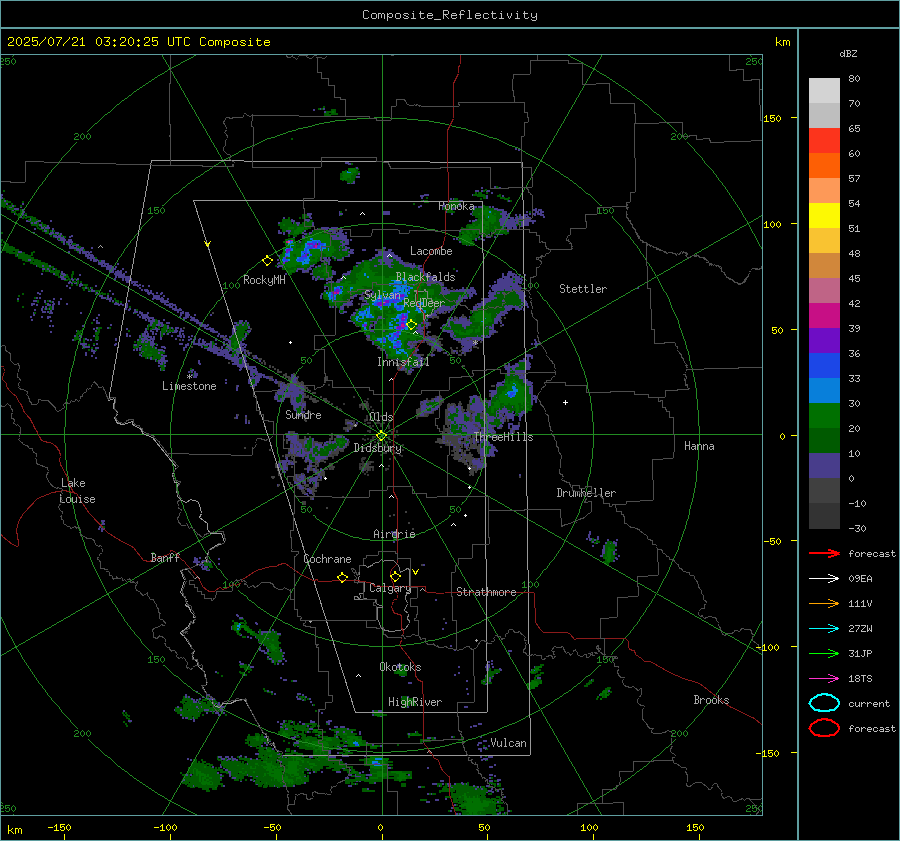Click the royal blue swatch near 33 dBZ

(824, 366)
